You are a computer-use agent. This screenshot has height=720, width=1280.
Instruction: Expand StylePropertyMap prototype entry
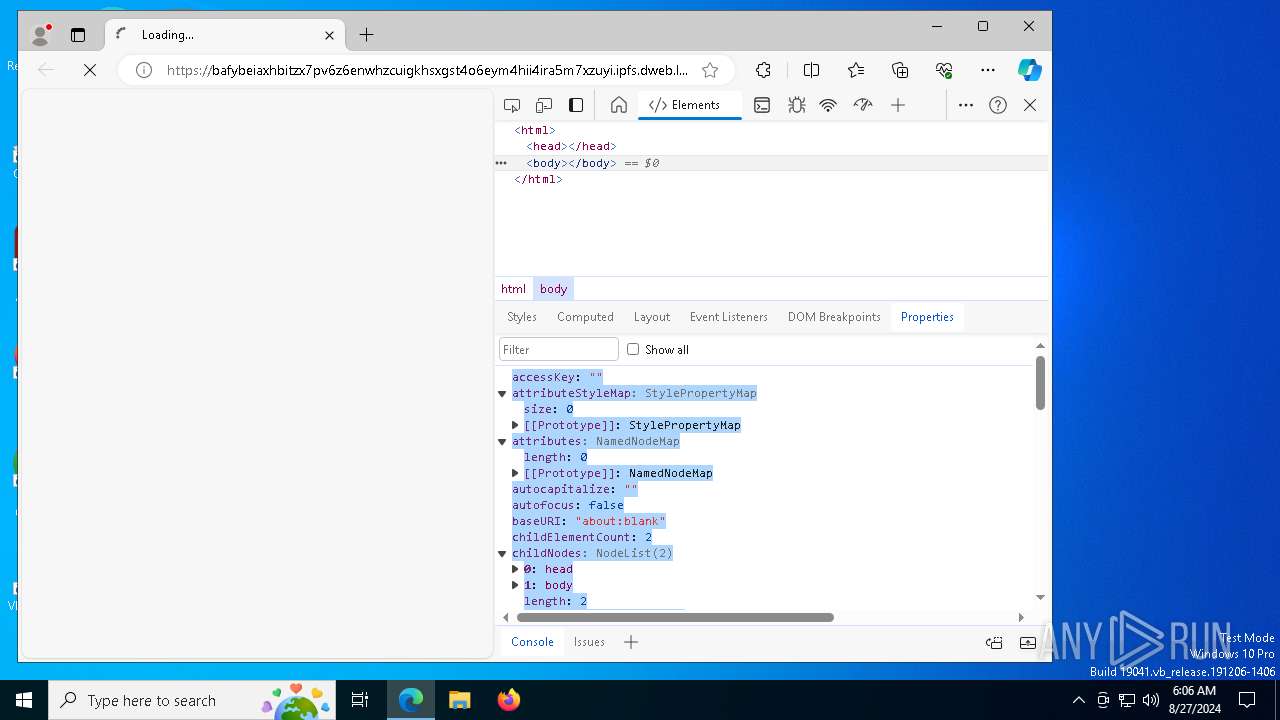pos(515,425)
